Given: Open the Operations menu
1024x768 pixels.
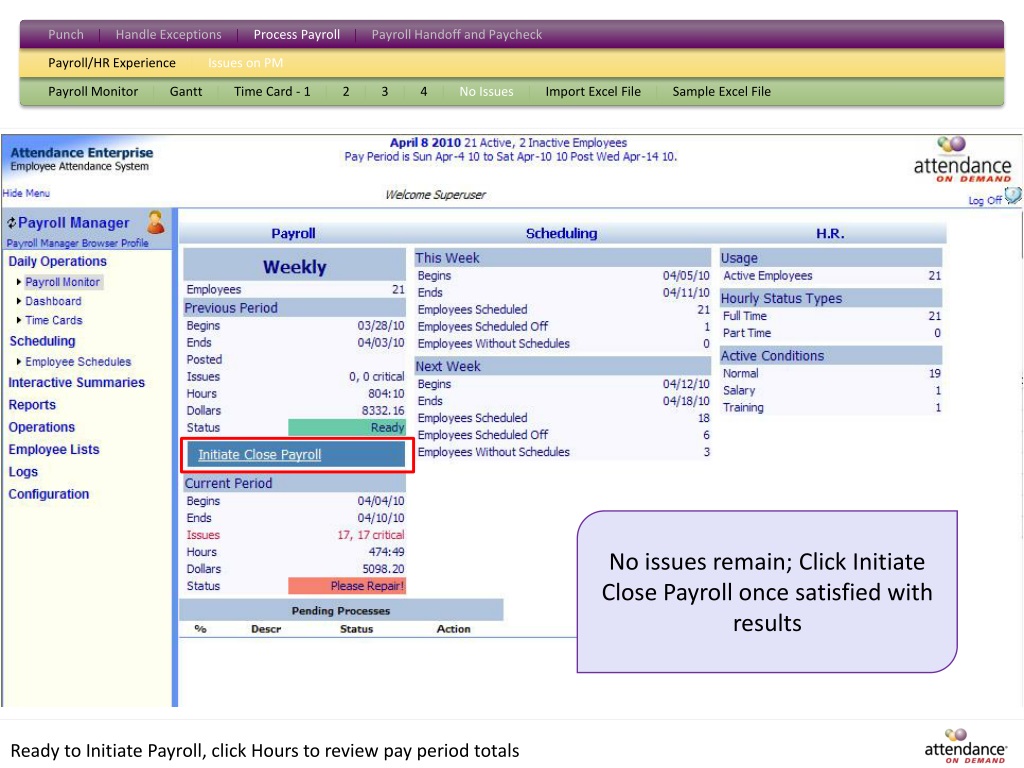Looking at the screenshot, I should click(42, 427).
